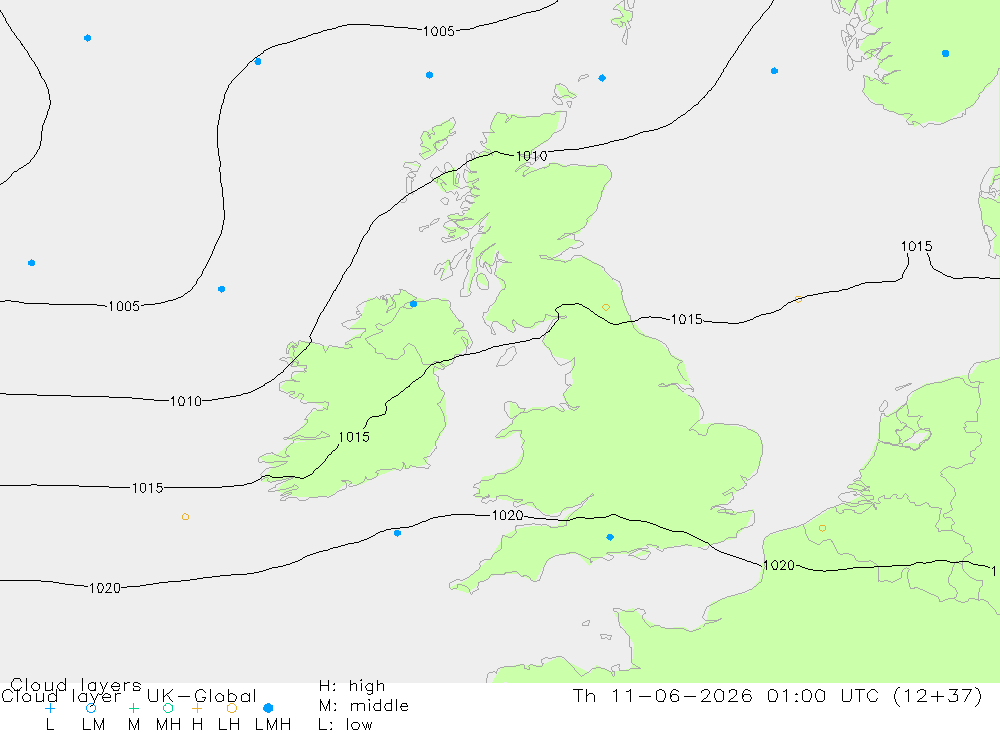This screenshot has height=733, width=1000.
Task: Select the blue marker between Scotland and Norway
Action: click(774, 71)
